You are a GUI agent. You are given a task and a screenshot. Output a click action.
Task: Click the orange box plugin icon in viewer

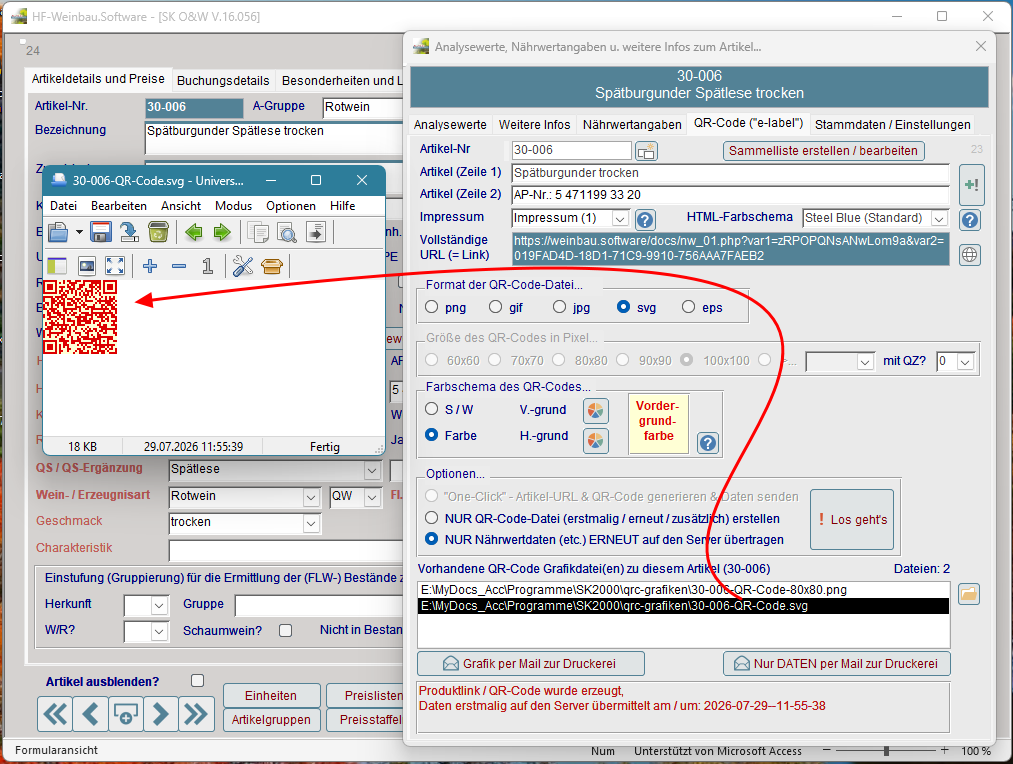point(272,265)
